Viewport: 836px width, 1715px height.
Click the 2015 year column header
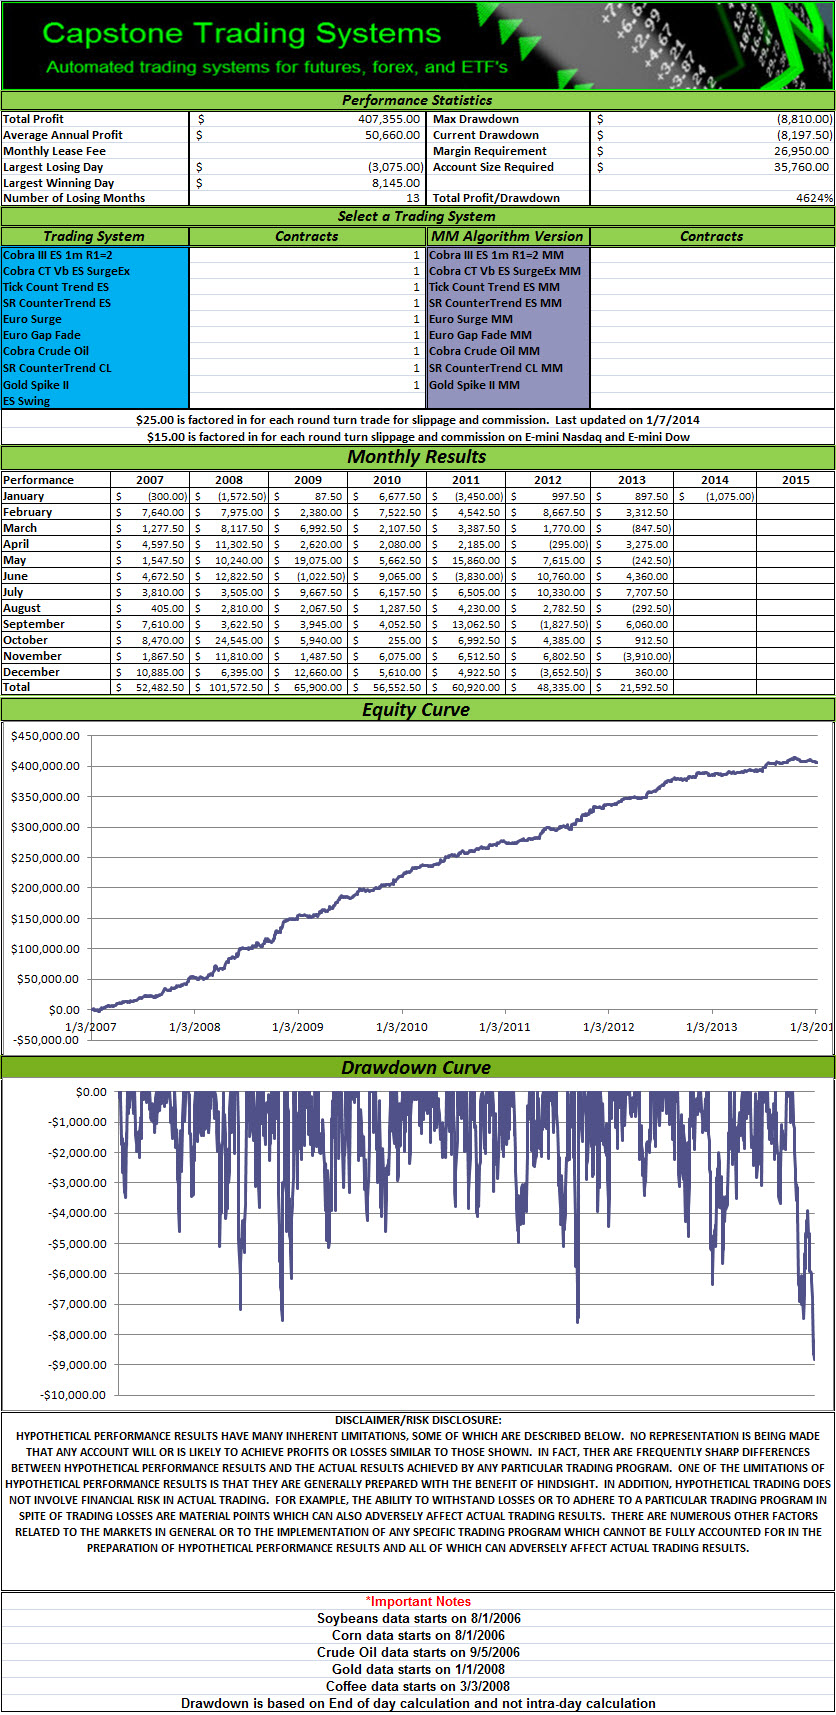[x=796, y=480]
